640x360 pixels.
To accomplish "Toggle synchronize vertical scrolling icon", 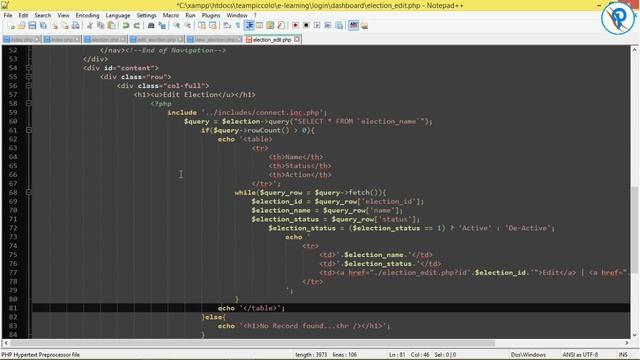I will [x=202, y=26].
